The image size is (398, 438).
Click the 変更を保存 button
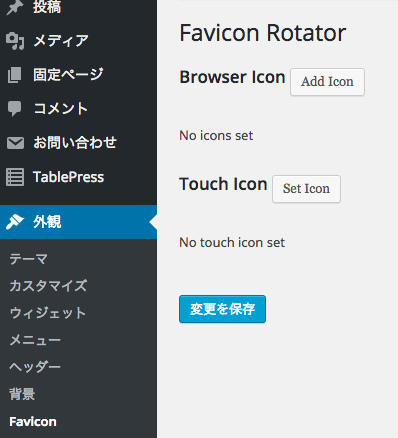tap(222, 309)
